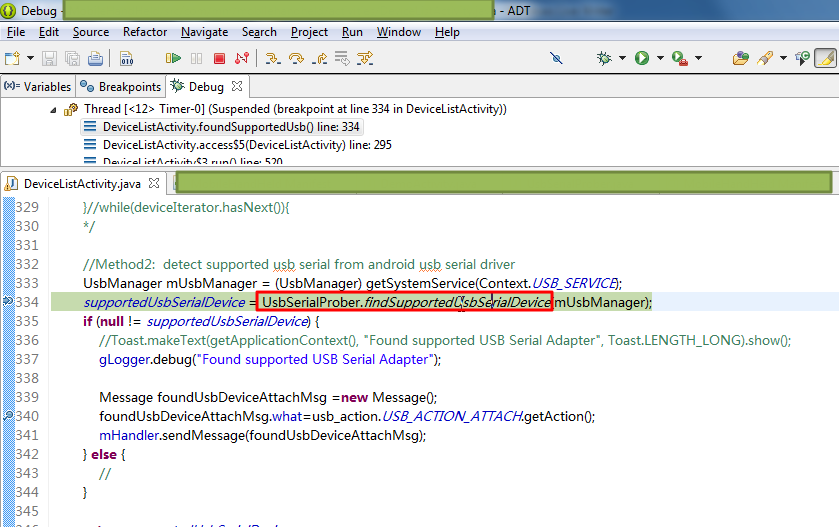
Task: Click the binary 010 build icon
Action: [126, 58]
